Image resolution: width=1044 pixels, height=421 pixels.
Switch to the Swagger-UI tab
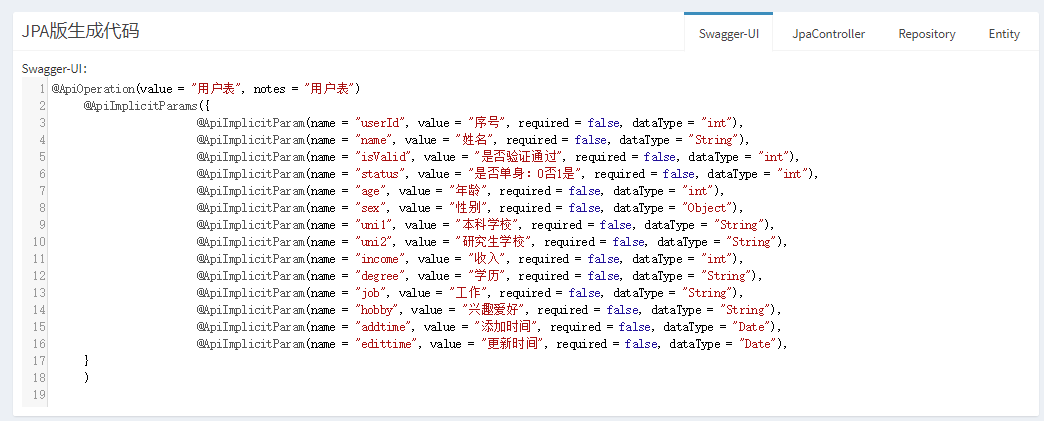(728, 33)
